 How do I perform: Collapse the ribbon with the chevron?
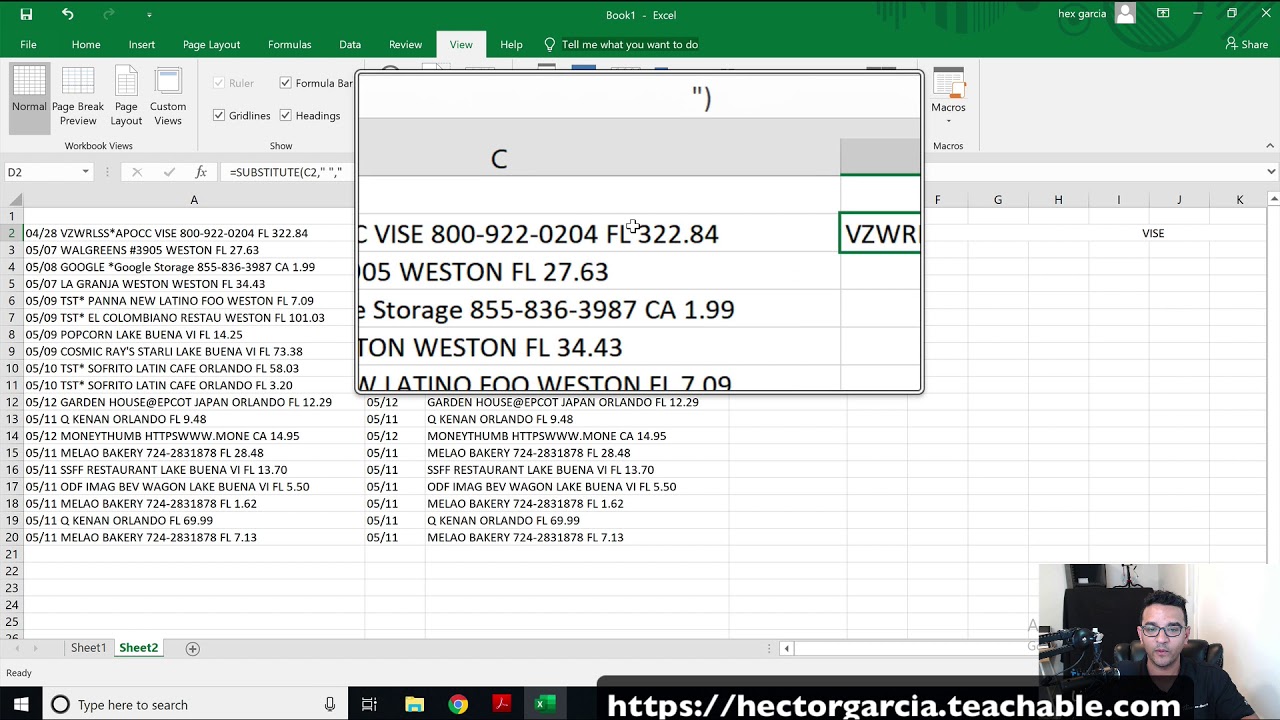click(x=1270, y=146)
